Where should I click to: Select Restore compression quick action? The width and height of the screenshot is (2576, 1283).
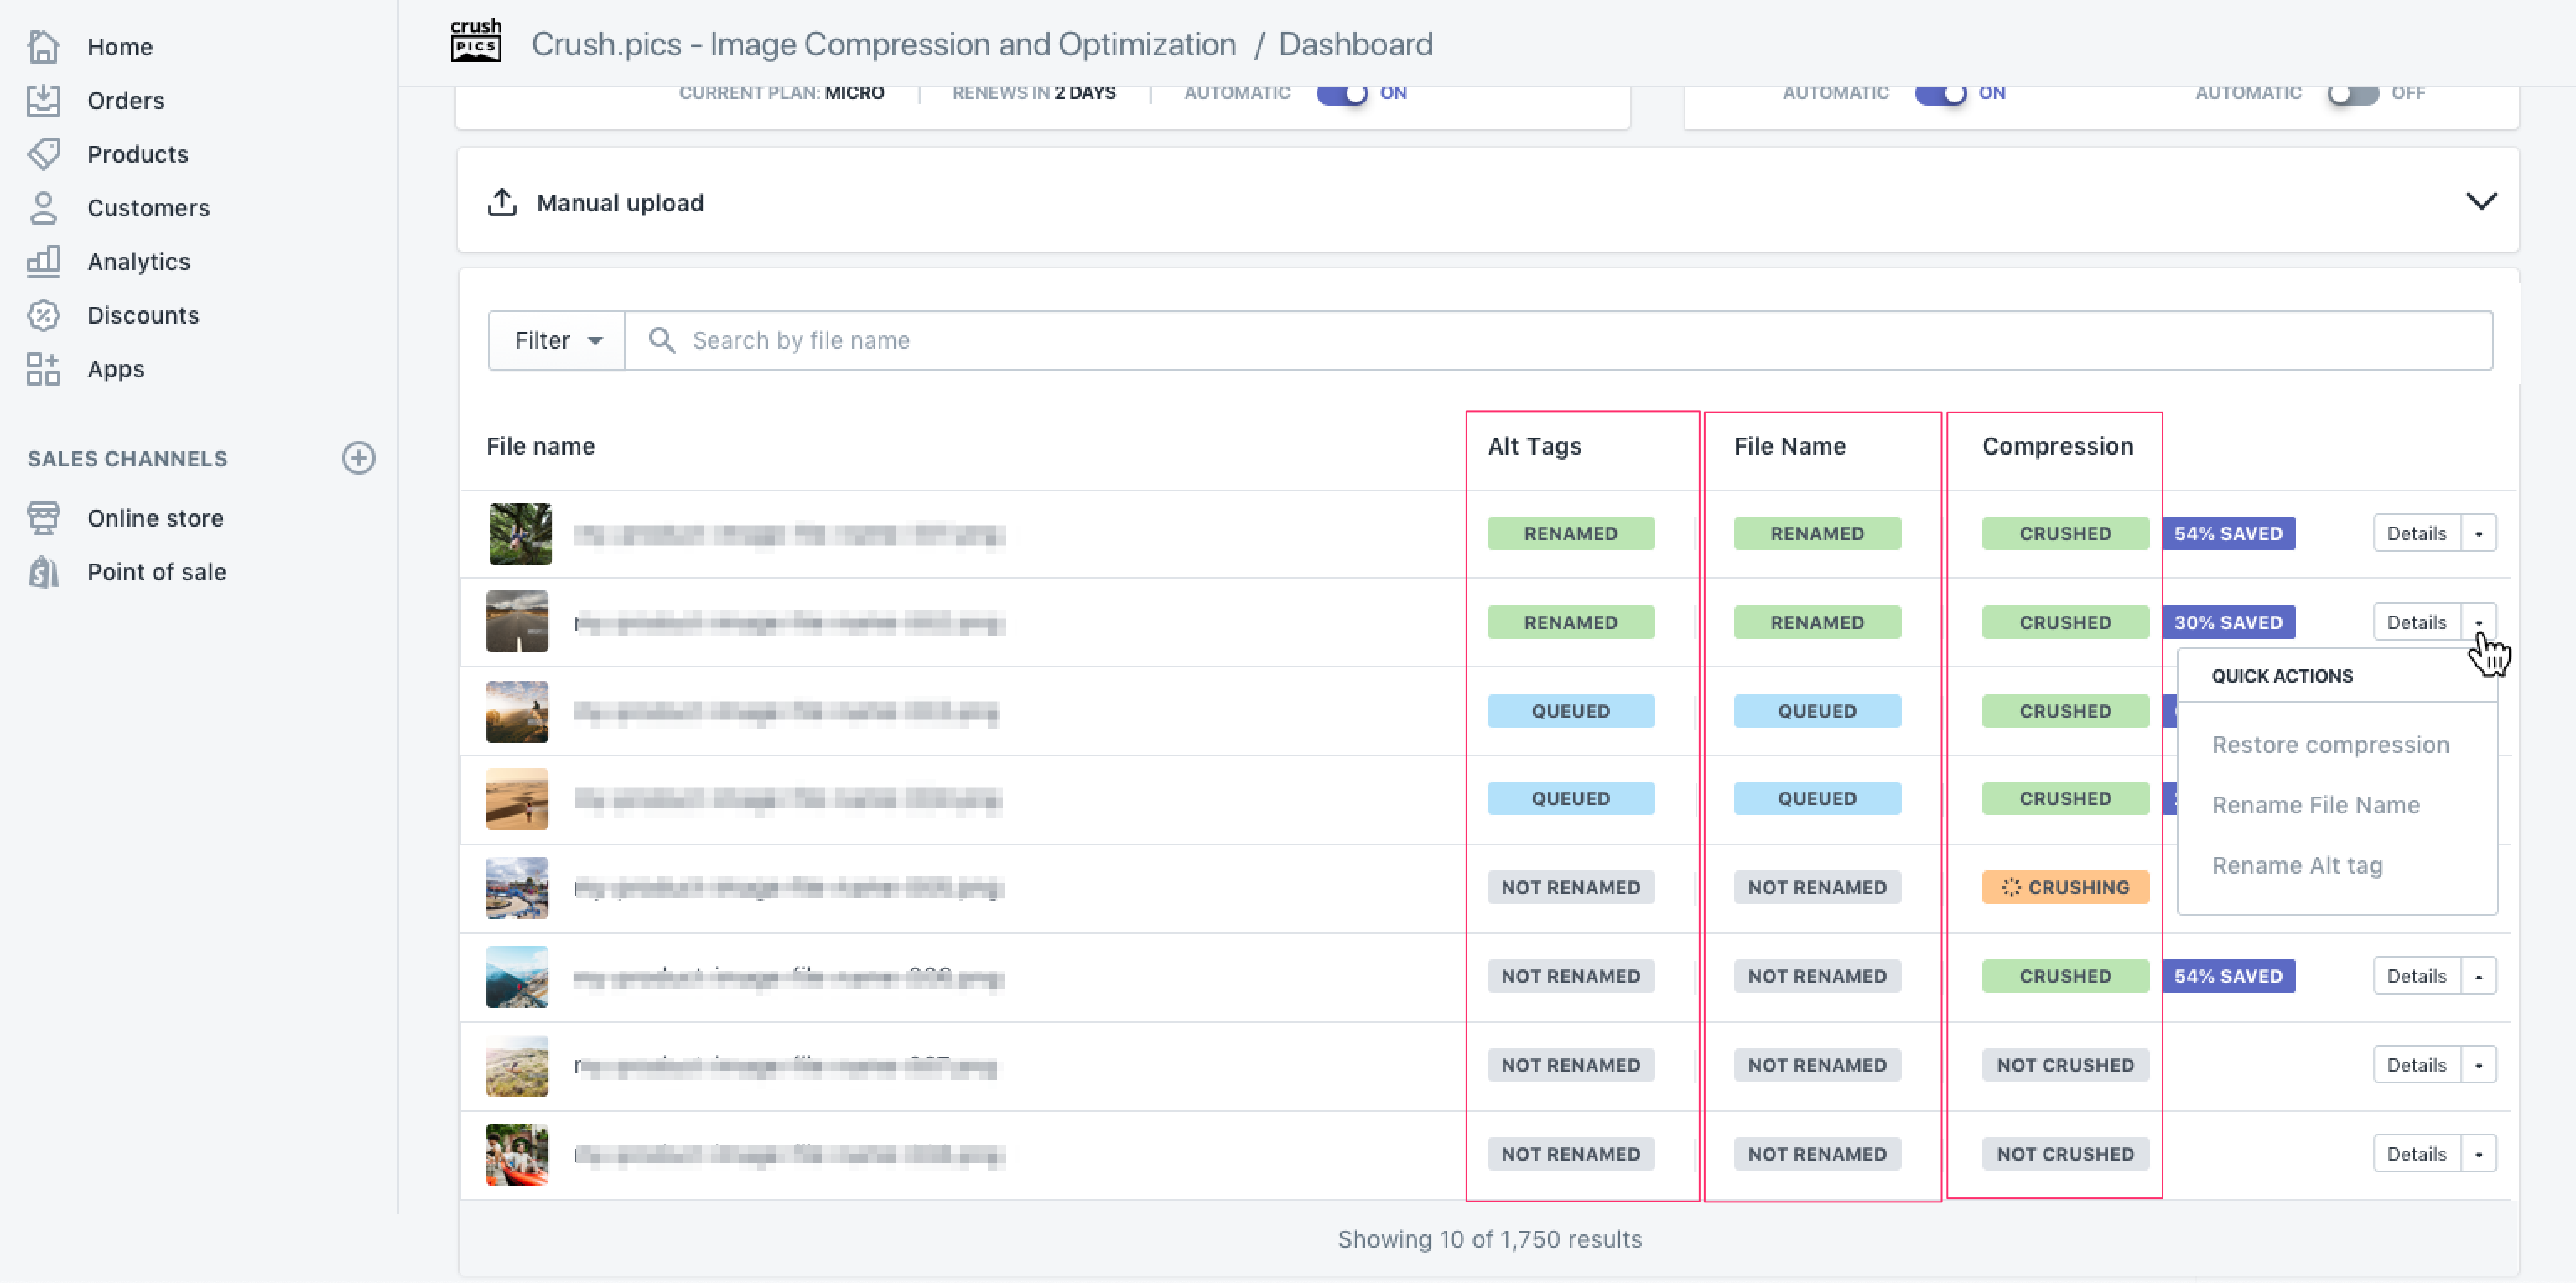click(x=2330, y=745)
